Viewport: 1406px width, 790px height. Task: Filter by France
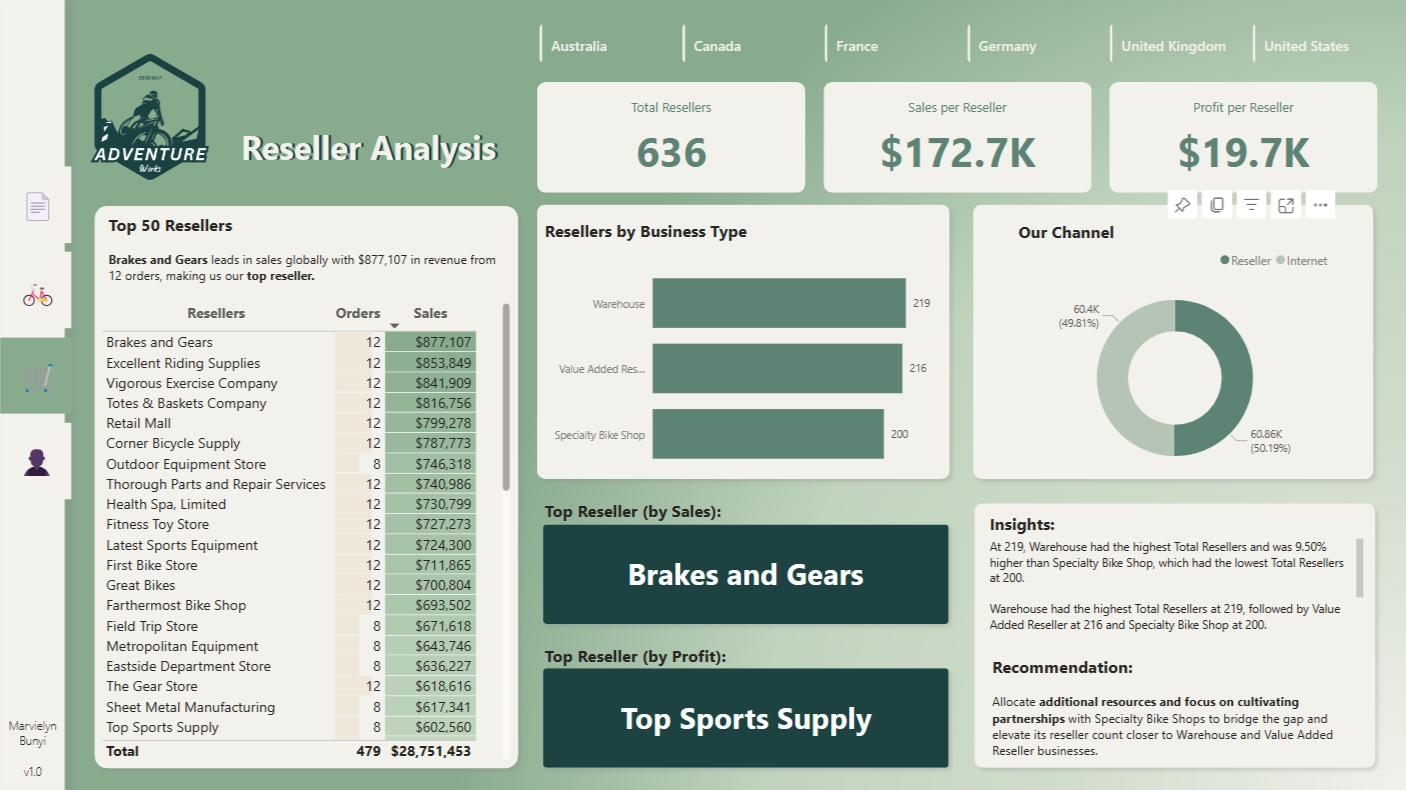click(x=857, y=46)
